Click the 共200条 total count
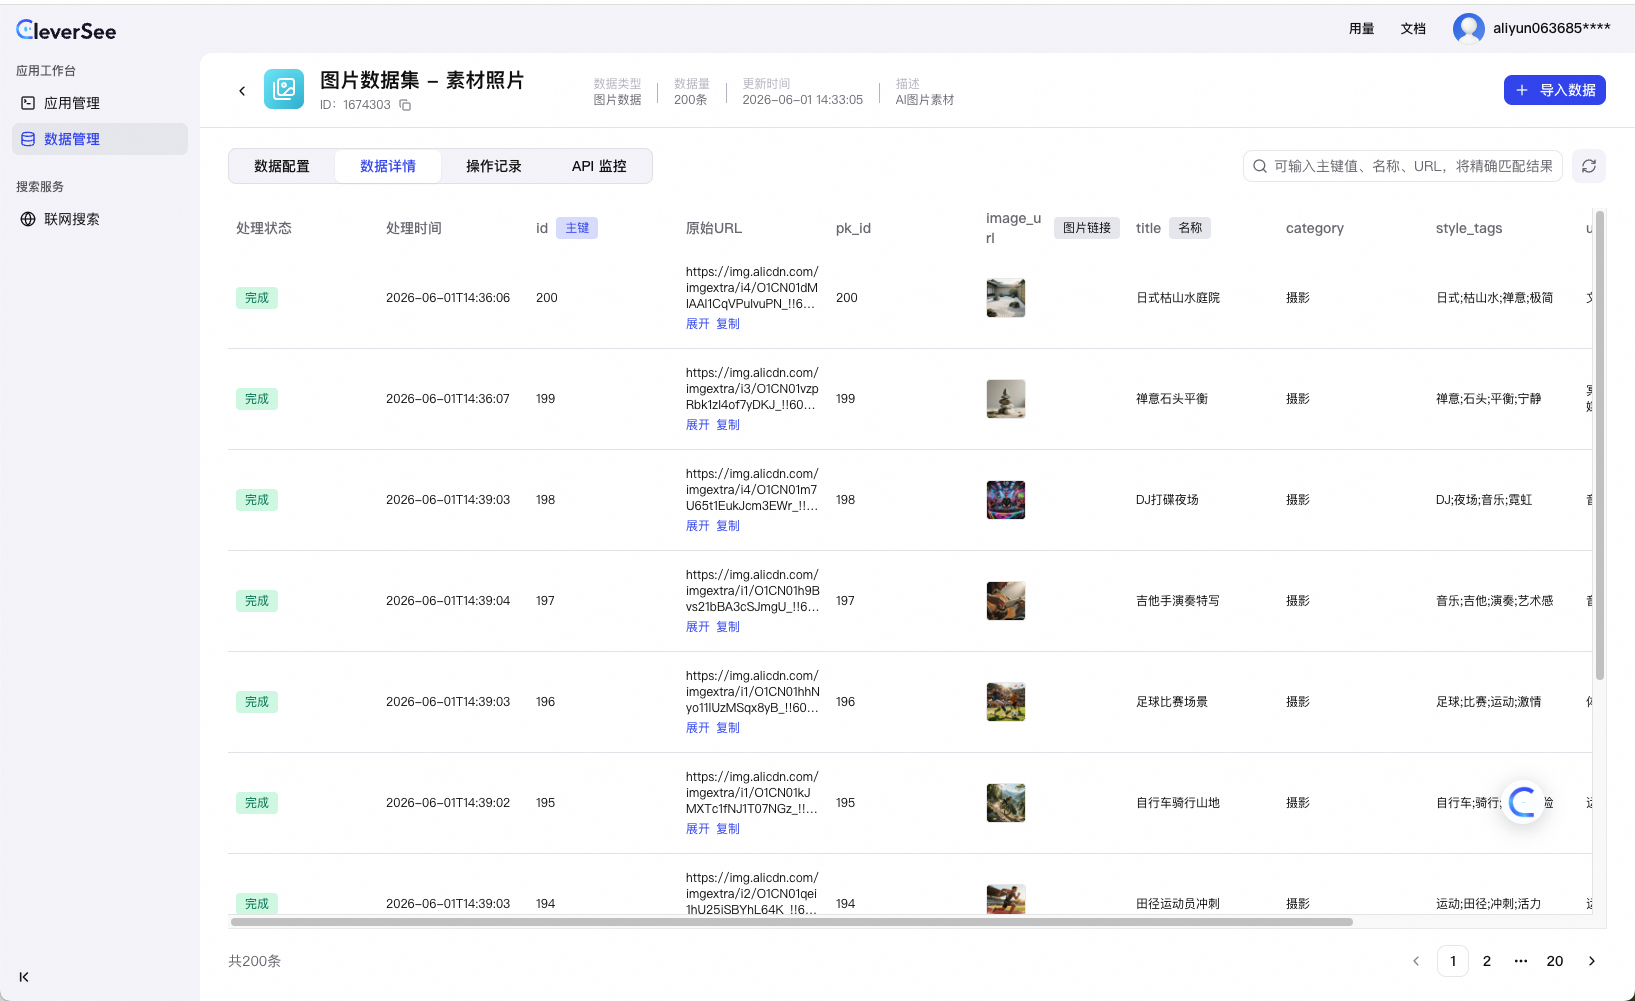The height and width of the screenshot is (1001, 1635). click(x=254, y=961)
